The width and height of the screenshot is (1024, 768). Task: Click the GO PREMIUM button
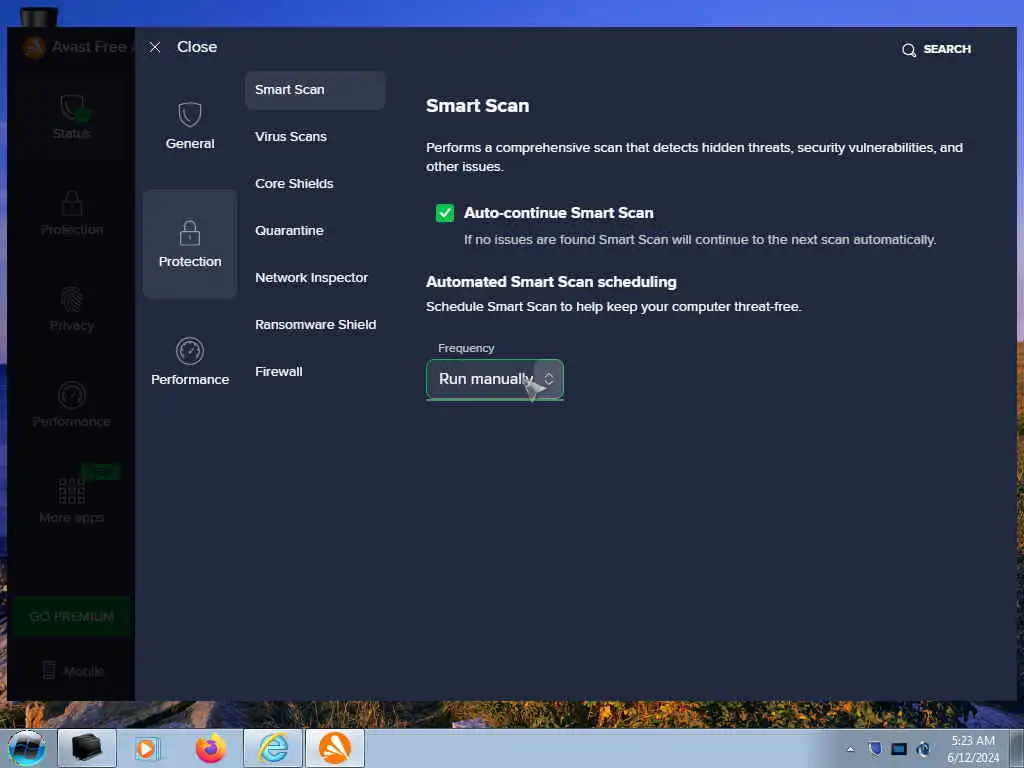72,616
